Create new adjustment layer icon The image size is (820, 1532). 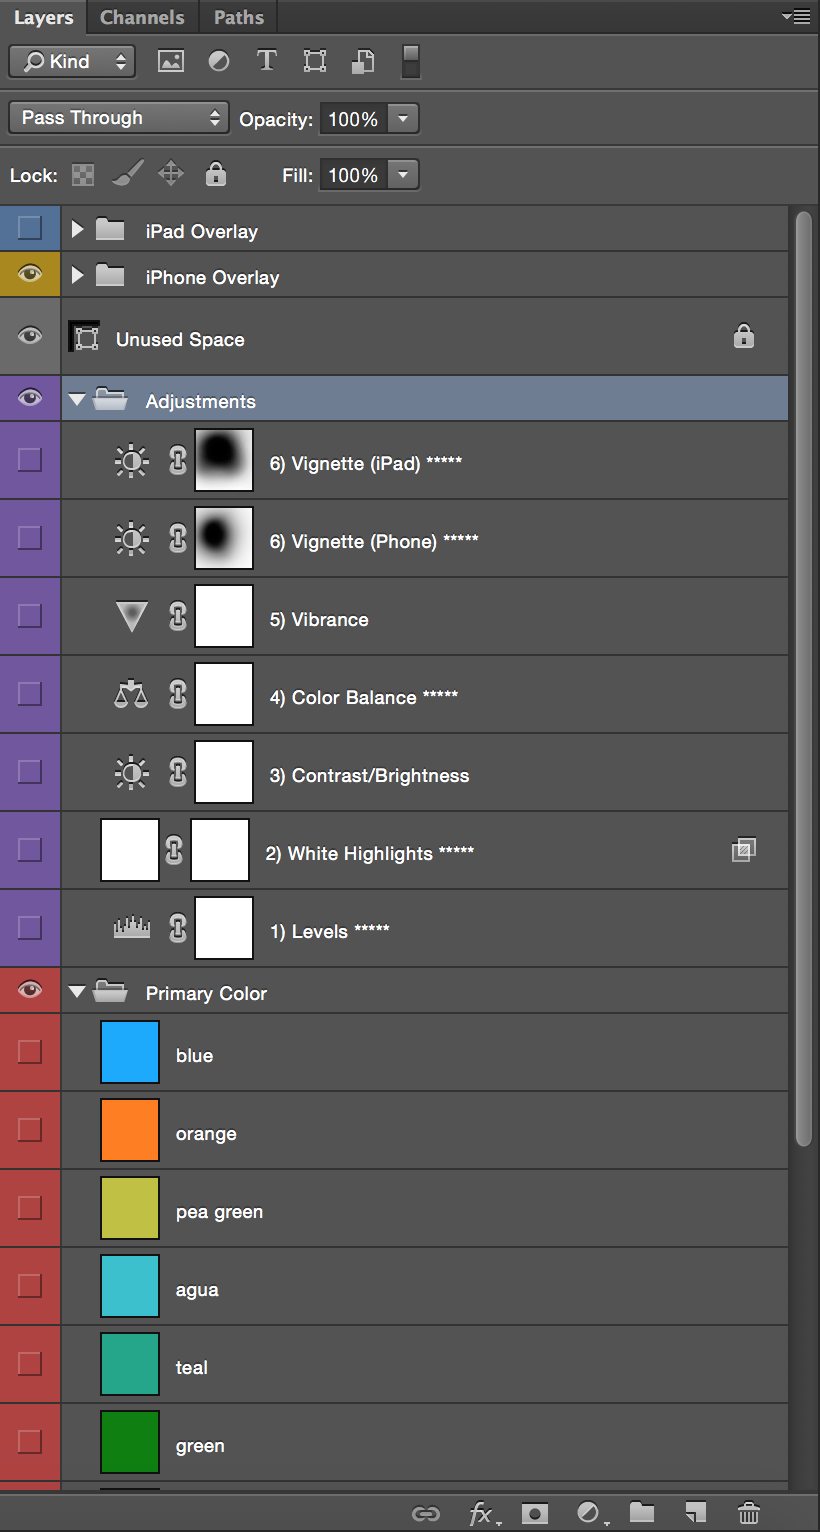[x=590, y=1512]
